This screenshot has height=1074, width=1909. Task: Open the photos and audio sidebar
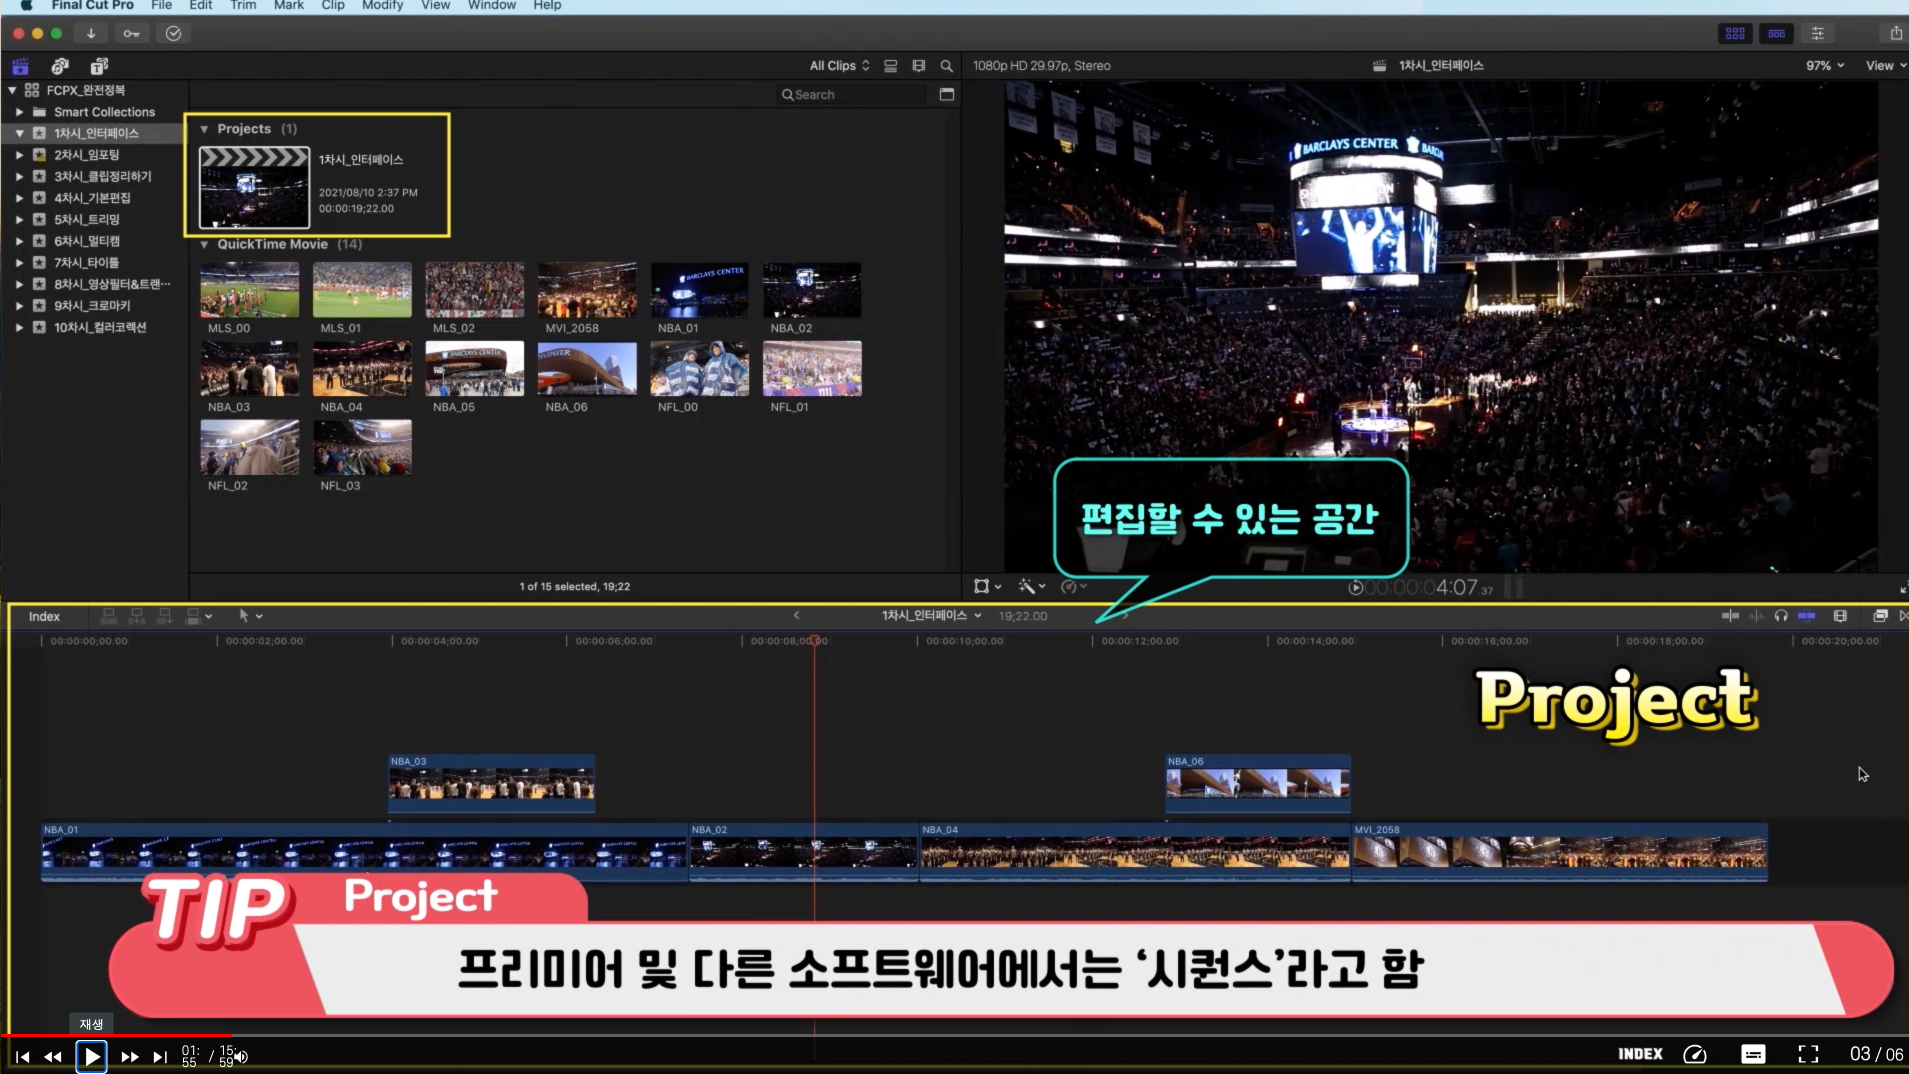coord(60,66)
